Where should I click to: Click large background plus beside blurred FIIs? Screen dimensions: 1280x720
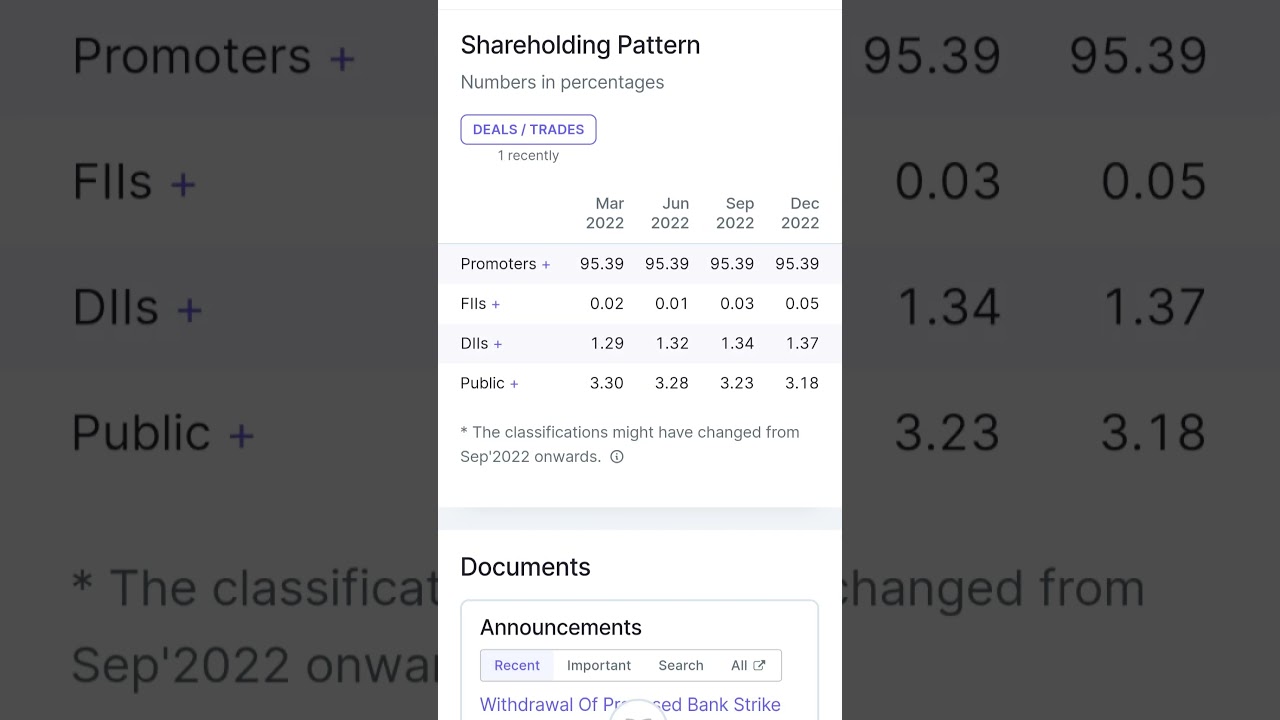pos(183,184)
